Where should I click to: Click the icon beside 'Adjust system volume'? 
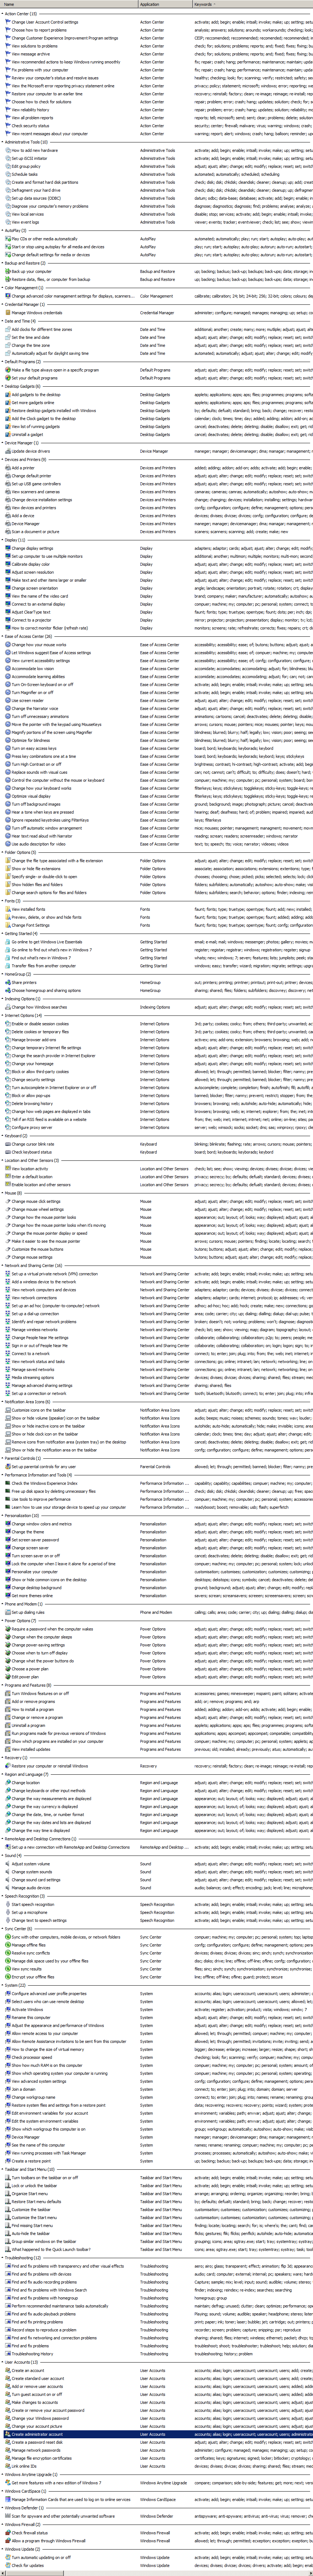pos(8,1864)
